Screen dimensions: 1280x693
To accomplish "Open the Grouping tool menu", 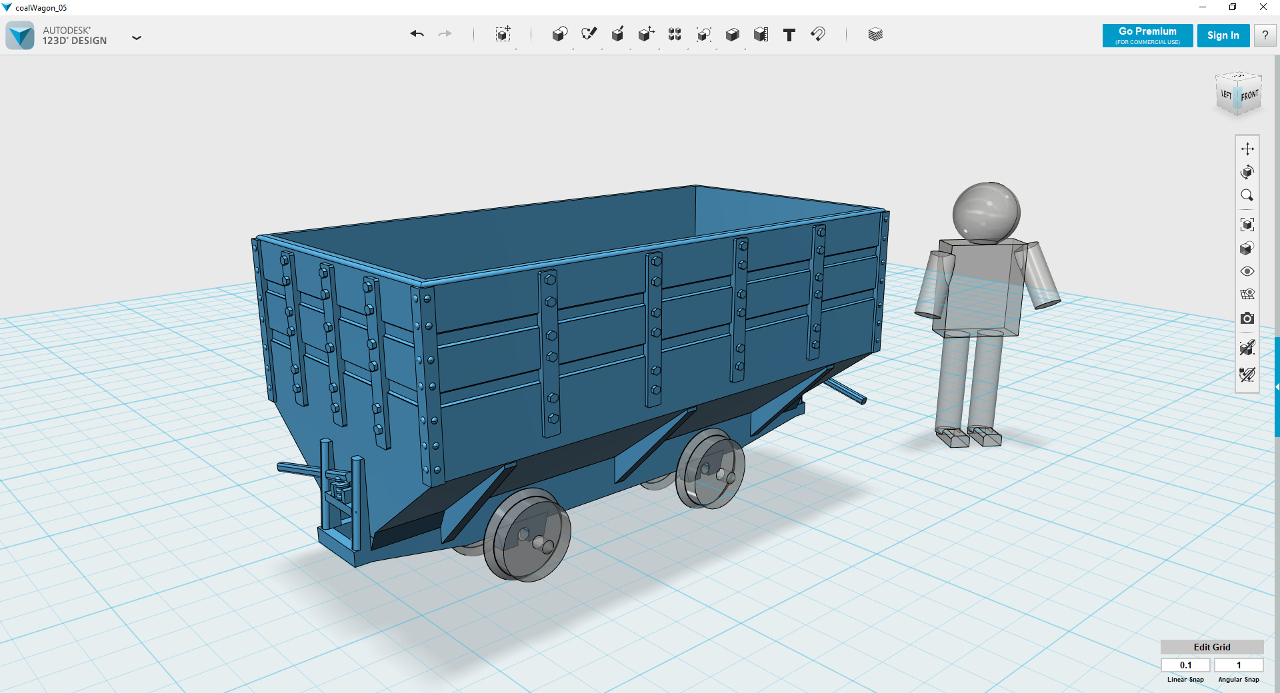I will (x=704, y=34).
